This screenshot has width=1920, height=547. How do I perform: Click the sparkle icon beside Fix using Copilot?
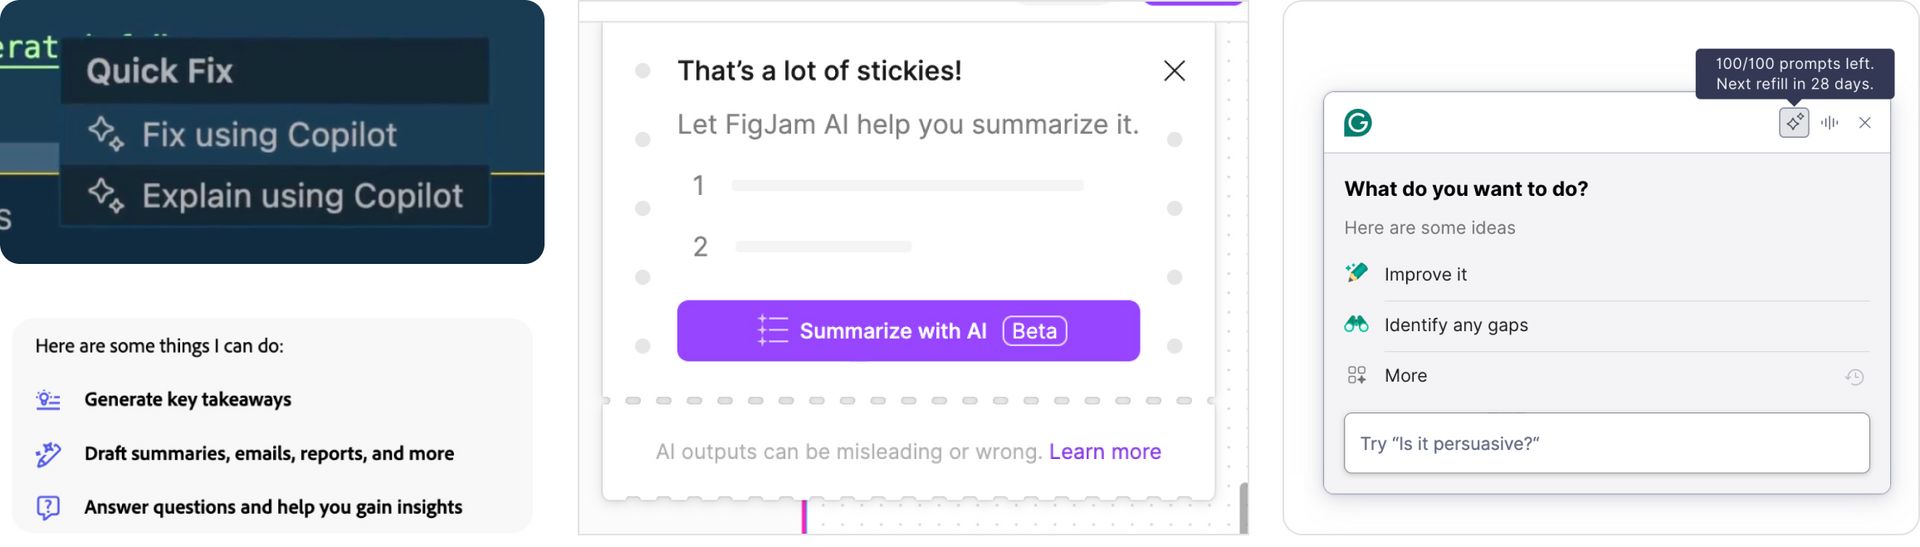(105, 134)
